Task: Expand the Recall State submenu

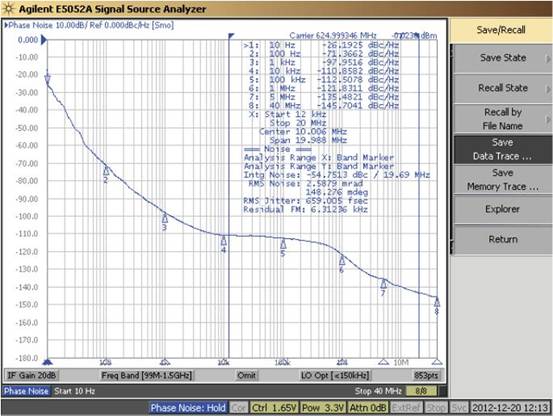Action: pyautogui.click(x=502, y=88)
